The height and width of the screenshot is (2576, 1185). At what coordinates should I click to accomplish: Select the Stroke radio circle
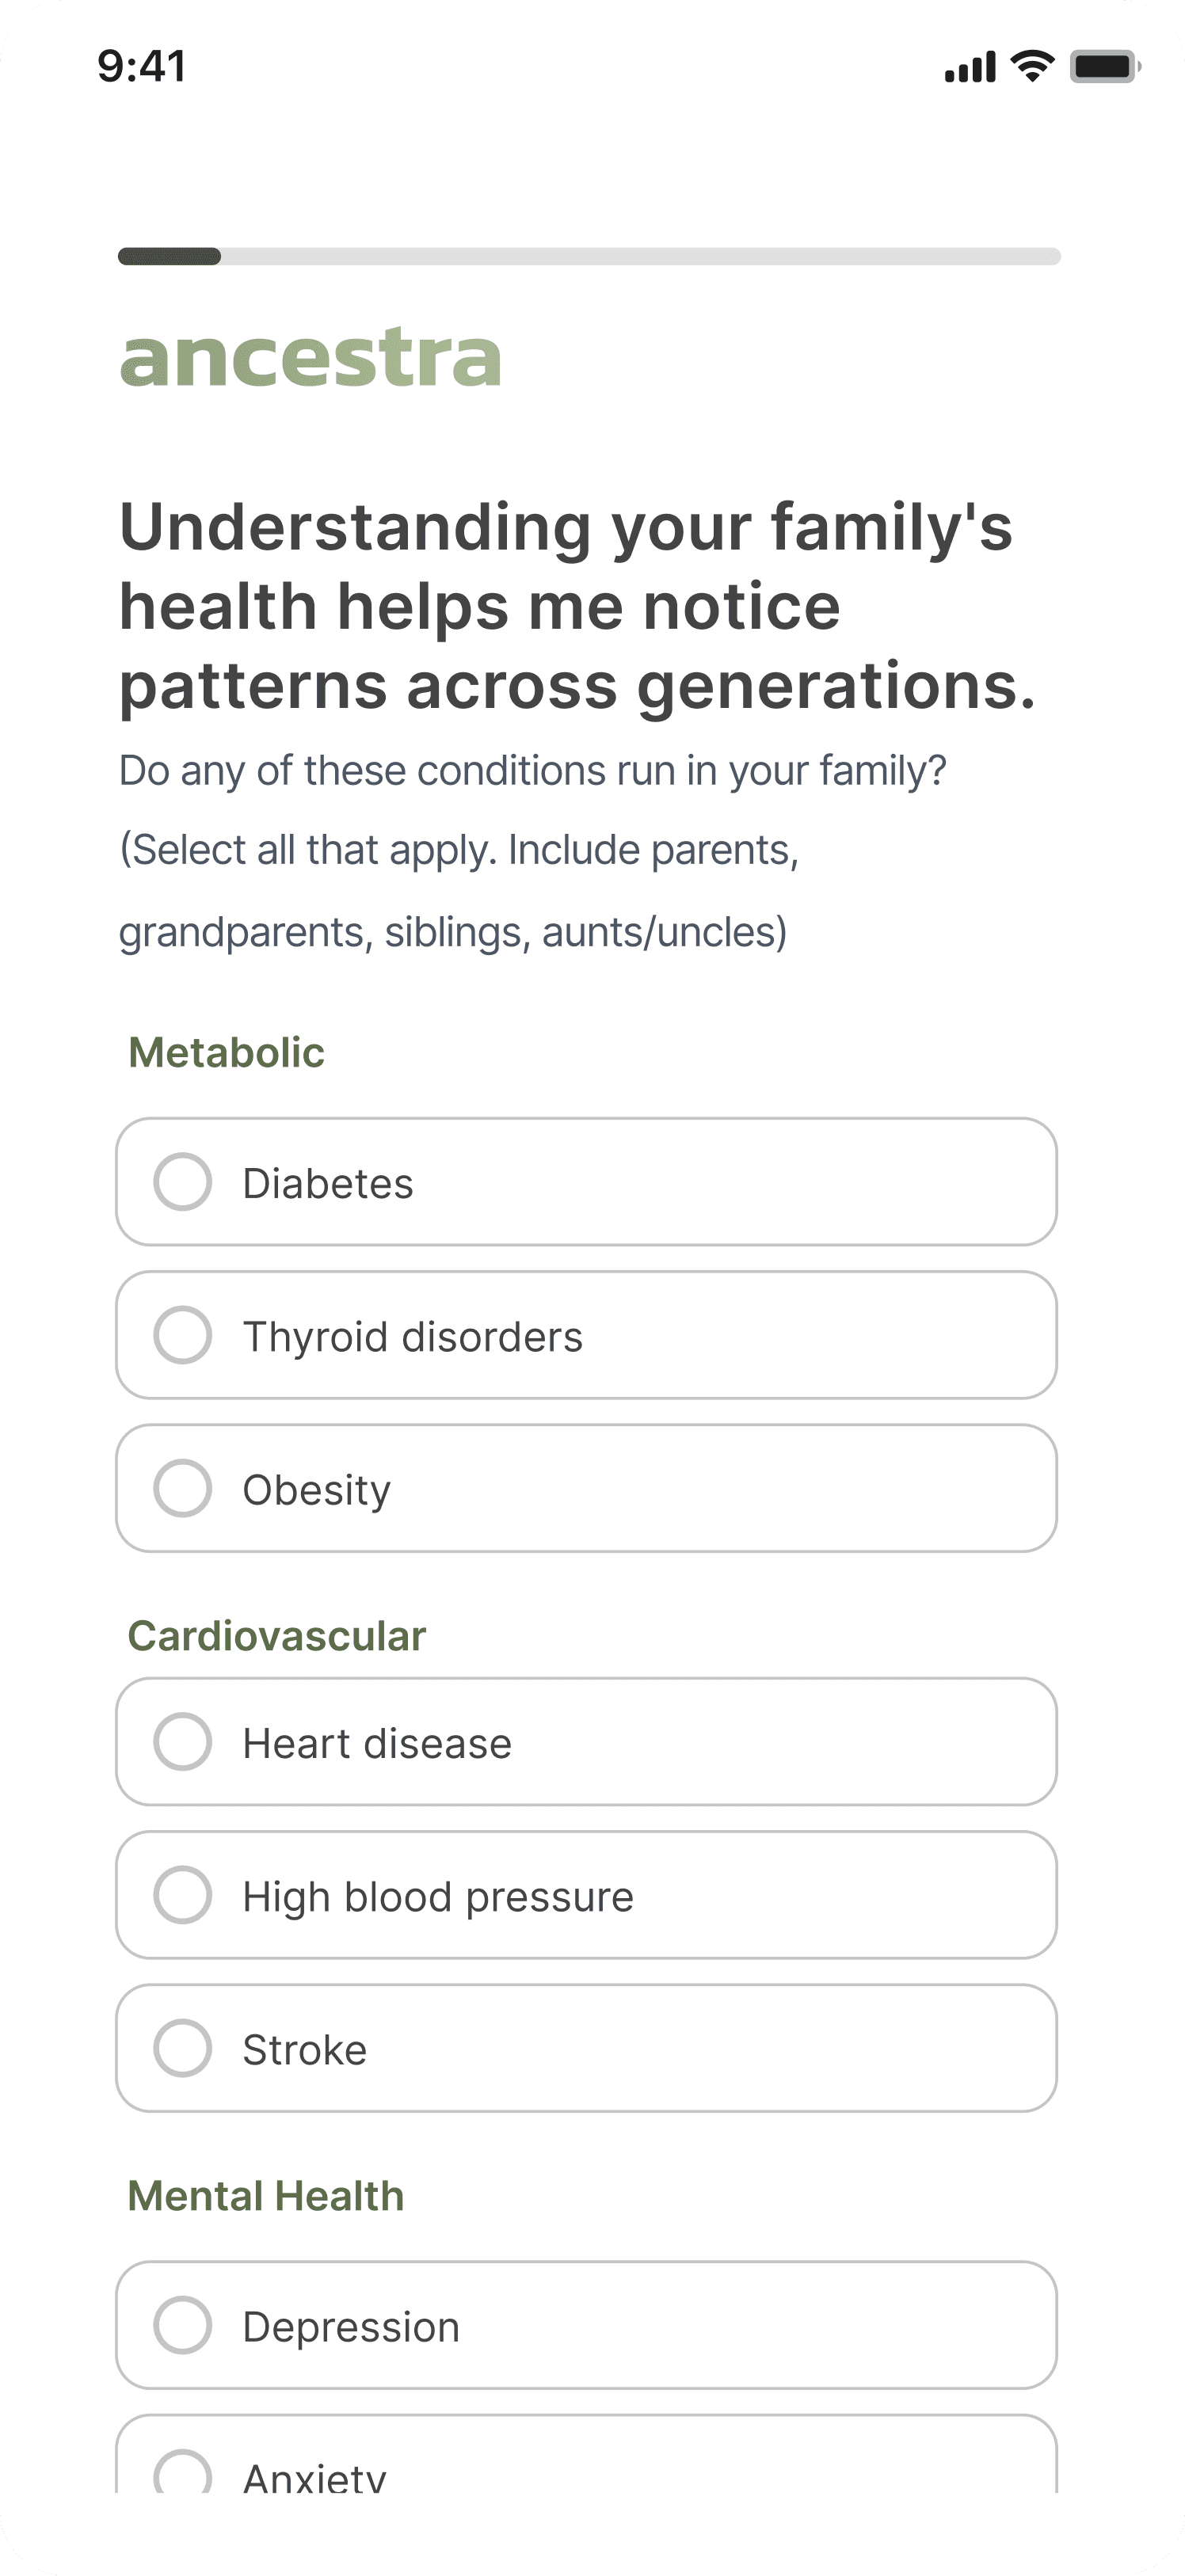(182, 2048)
